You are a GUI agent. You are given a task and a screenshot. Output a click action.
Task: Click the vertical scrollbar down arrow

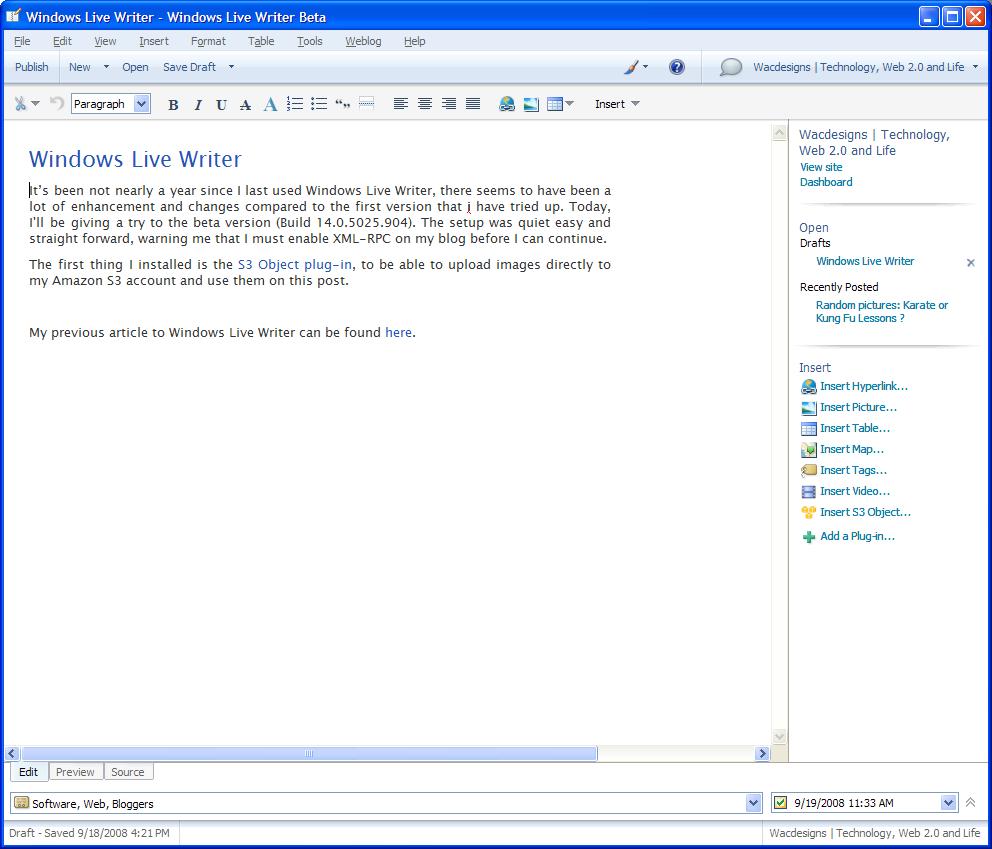(779, 736)
